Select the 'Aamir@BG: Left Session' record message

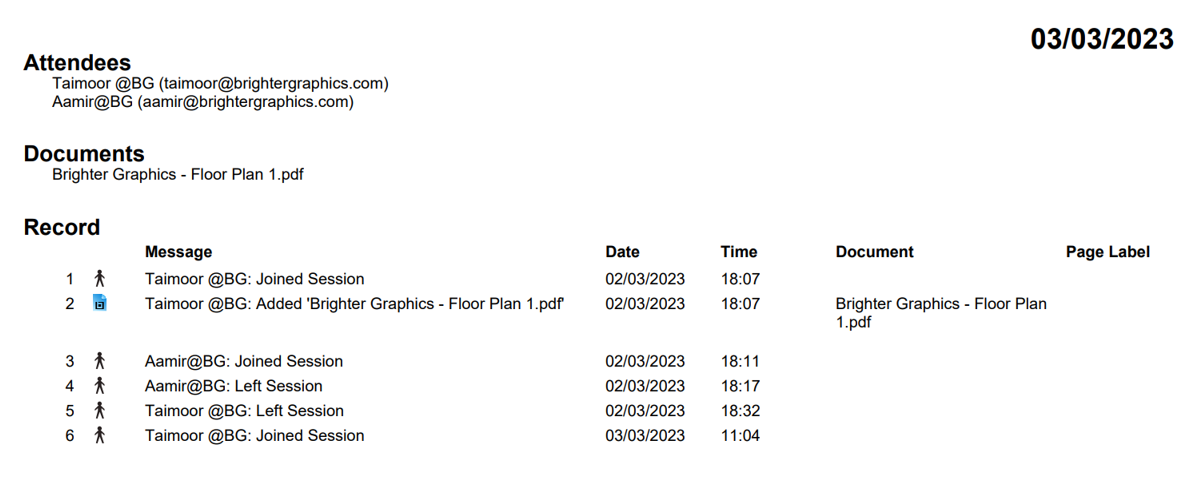pos(233,386)
